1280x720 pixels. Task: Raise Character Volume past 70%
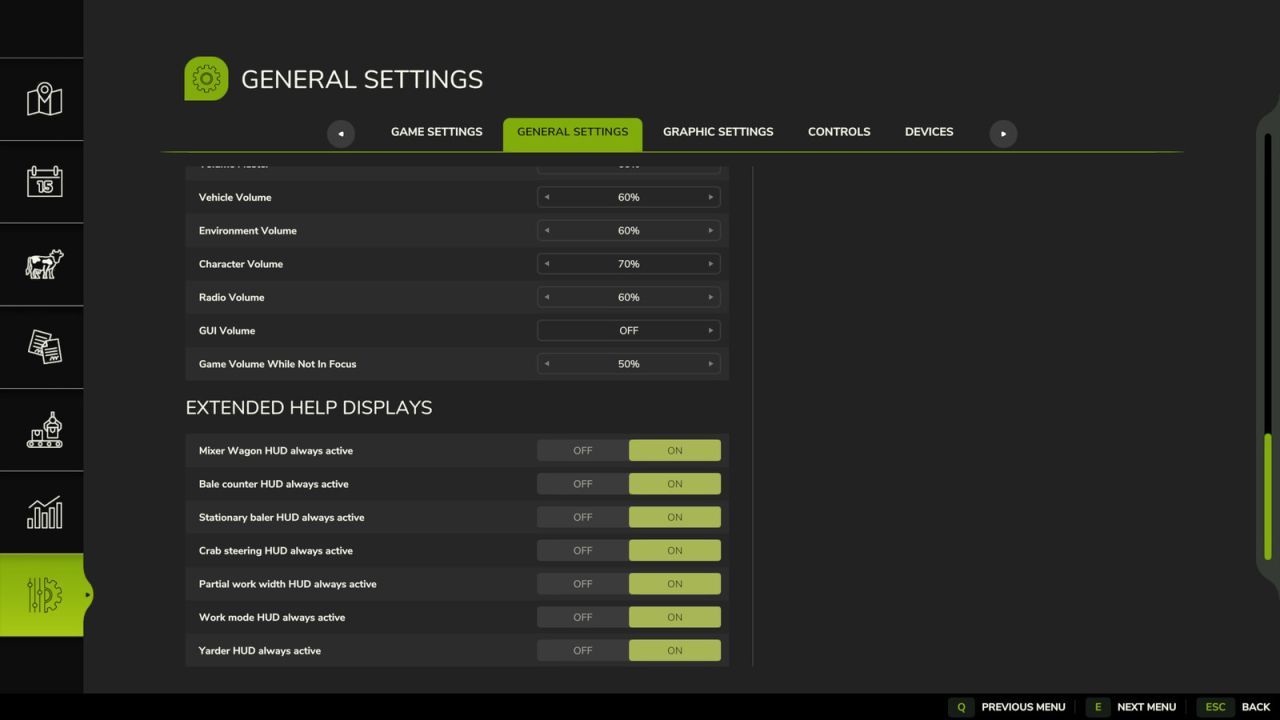[x=710, y=263]
